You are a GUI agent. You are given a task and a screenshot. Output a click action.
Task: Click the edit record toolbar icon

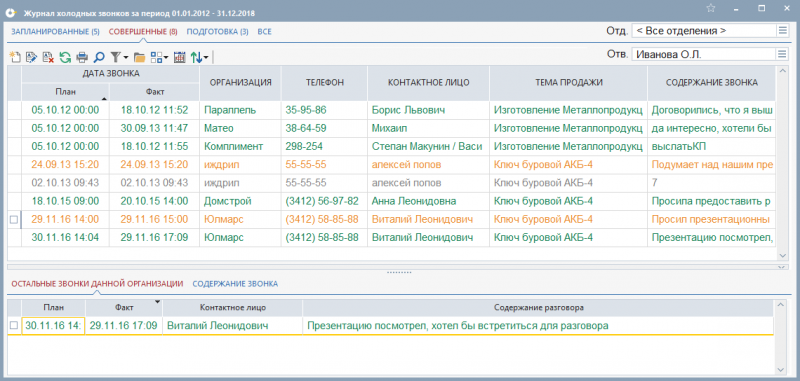pos(32,58)
